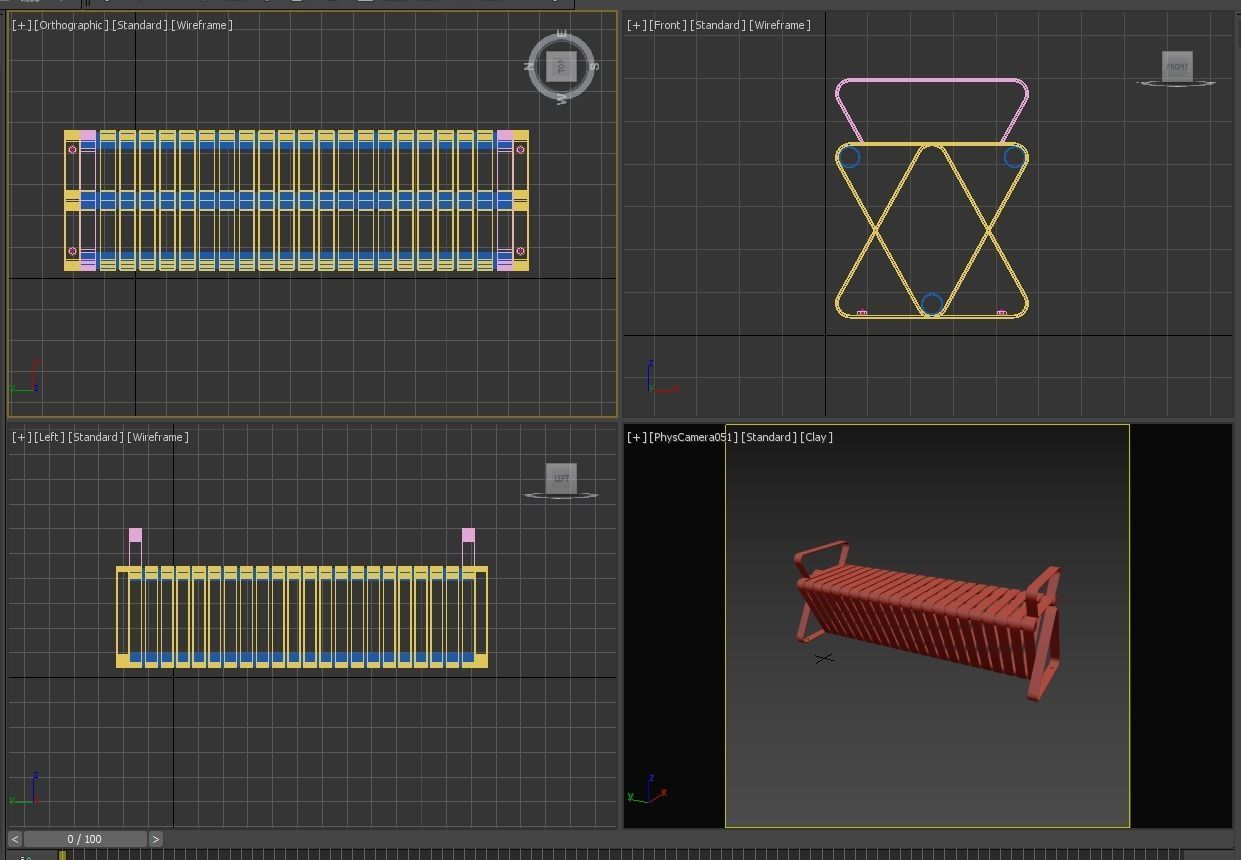Click the LEFT ViewCube in the Left viewport

coord(561,478)
